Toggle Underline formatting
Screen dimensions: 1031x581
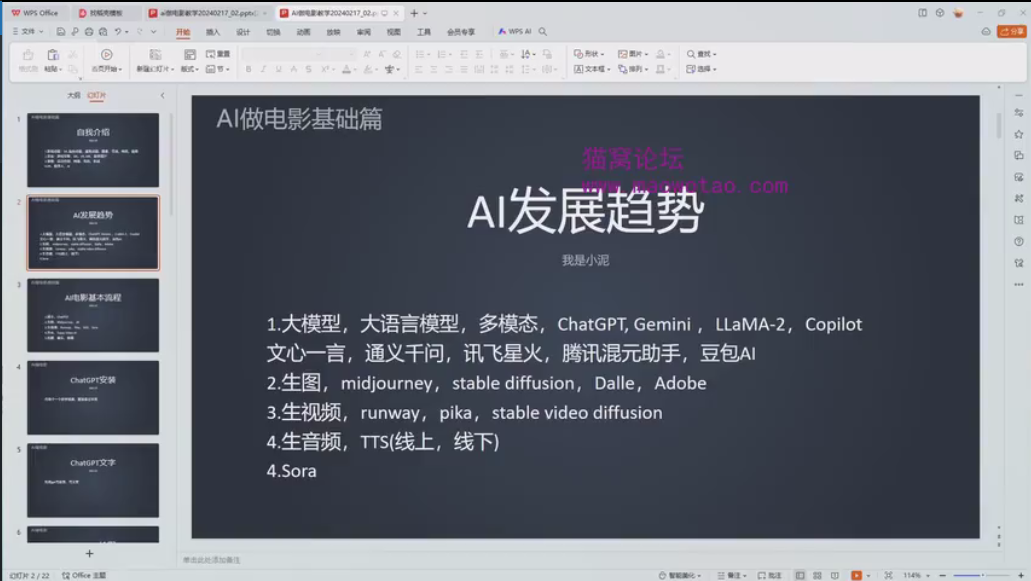[x=278, y=69]
